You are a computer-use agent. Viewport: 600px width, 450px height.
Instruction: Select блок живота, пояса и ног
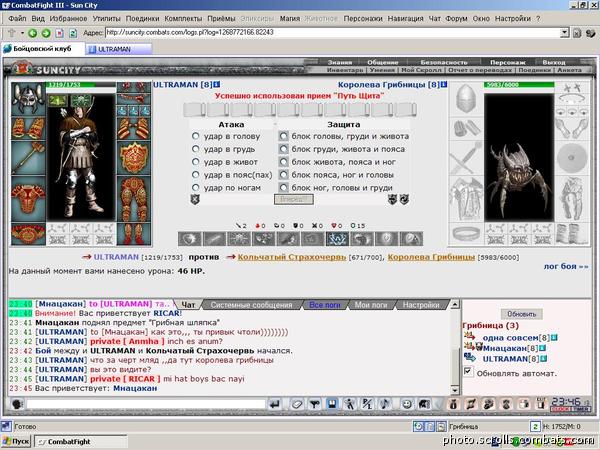[x=284, y=162]
